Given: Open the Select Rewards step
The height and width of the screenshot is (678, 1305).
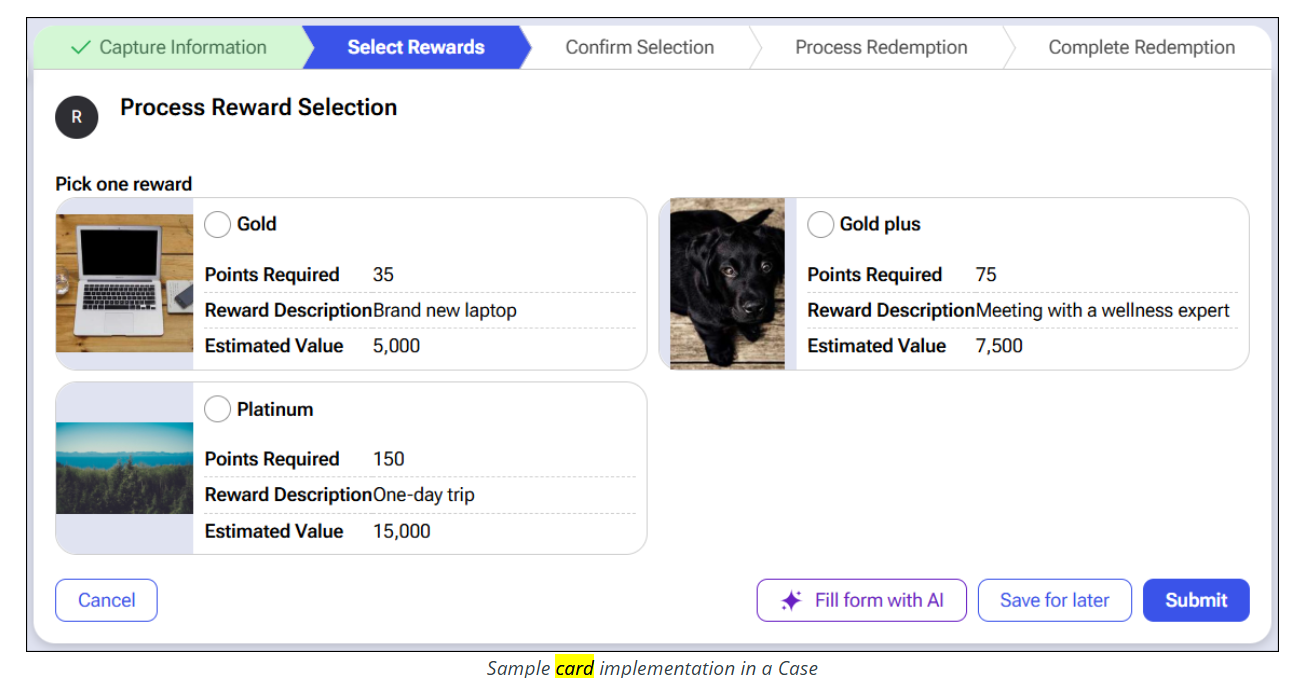Looking at the screenshot, I should point(415,47).
